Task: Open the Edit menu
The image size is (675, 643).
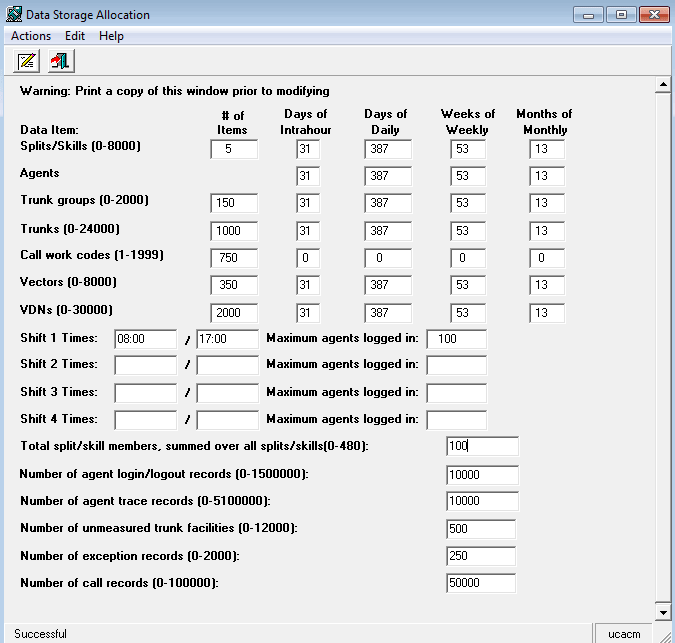Action: 75,36
